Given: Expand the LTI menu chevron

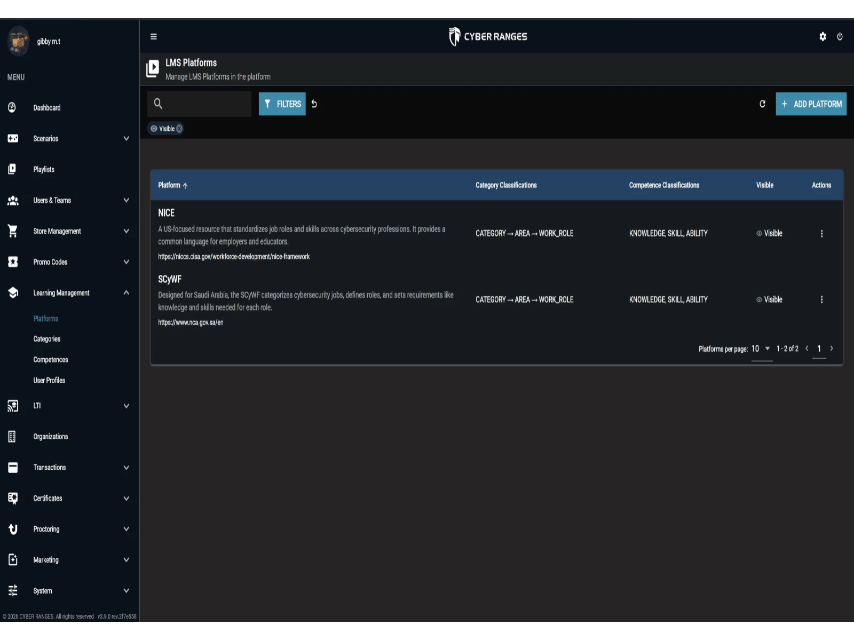Looking at the screenshot, I should pyautogui.click(x=126, y=405).
